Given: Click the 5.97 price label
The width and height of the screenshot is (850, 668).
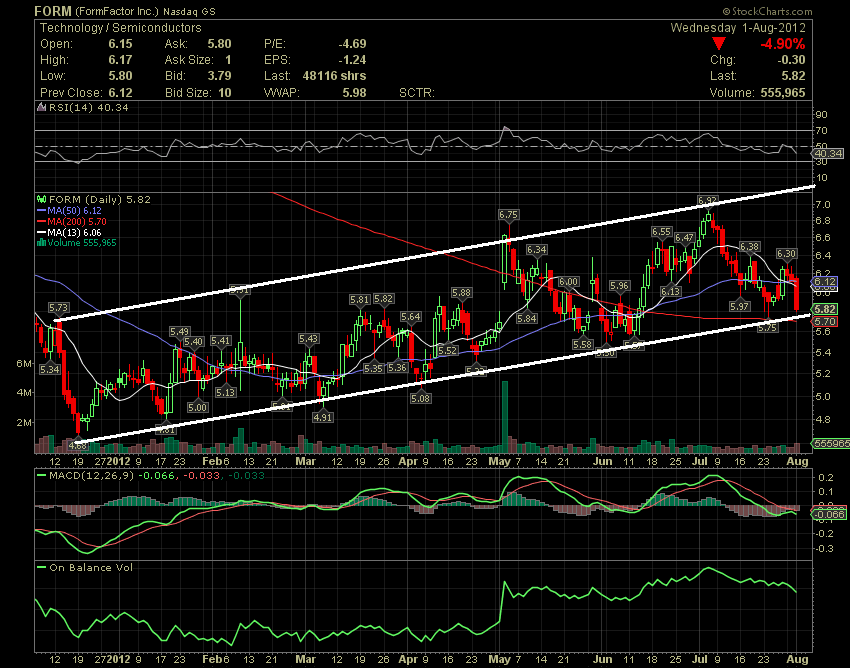Looking at the screenshot, I should pos(739,306).
